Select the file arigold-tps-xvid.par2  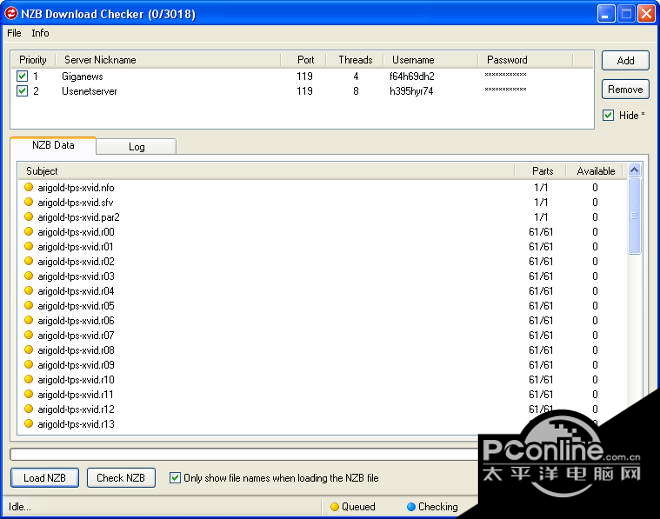click(x=78, y=217)
